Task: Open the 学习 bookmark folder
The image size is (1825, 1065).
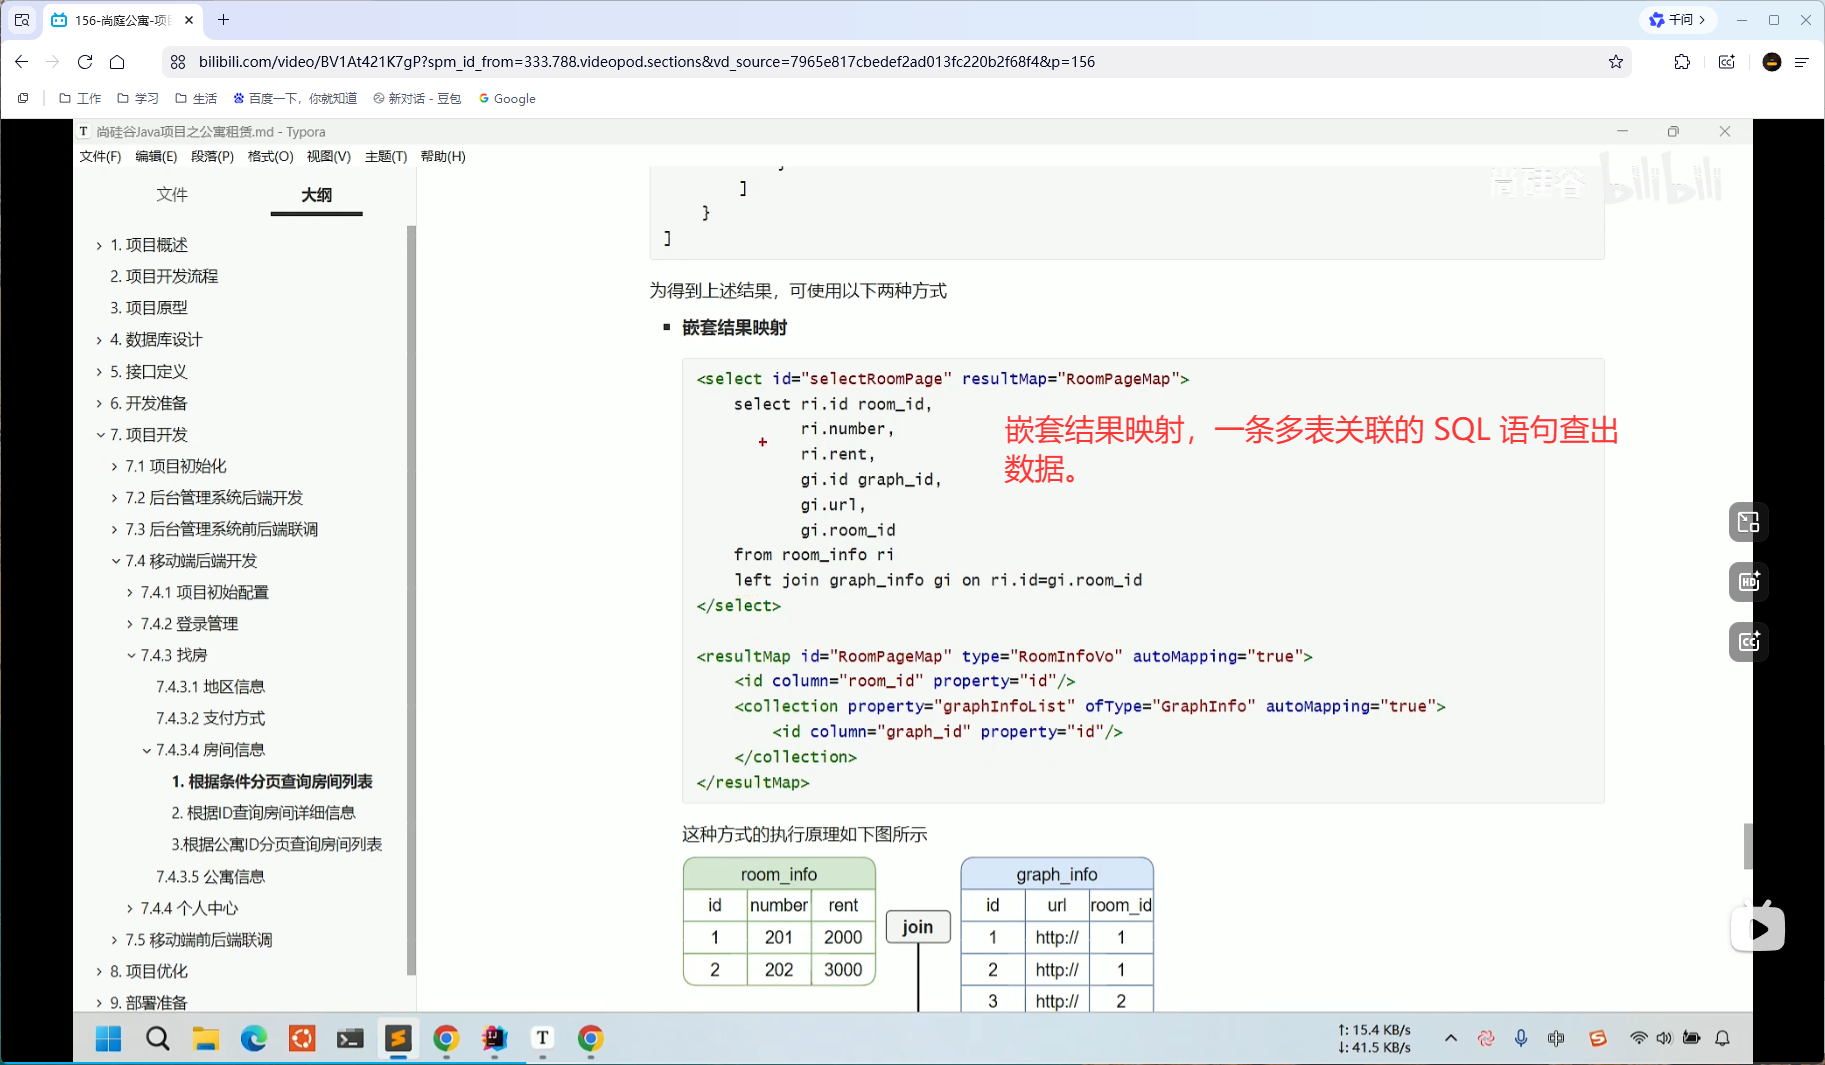Action: coord(138,98)
